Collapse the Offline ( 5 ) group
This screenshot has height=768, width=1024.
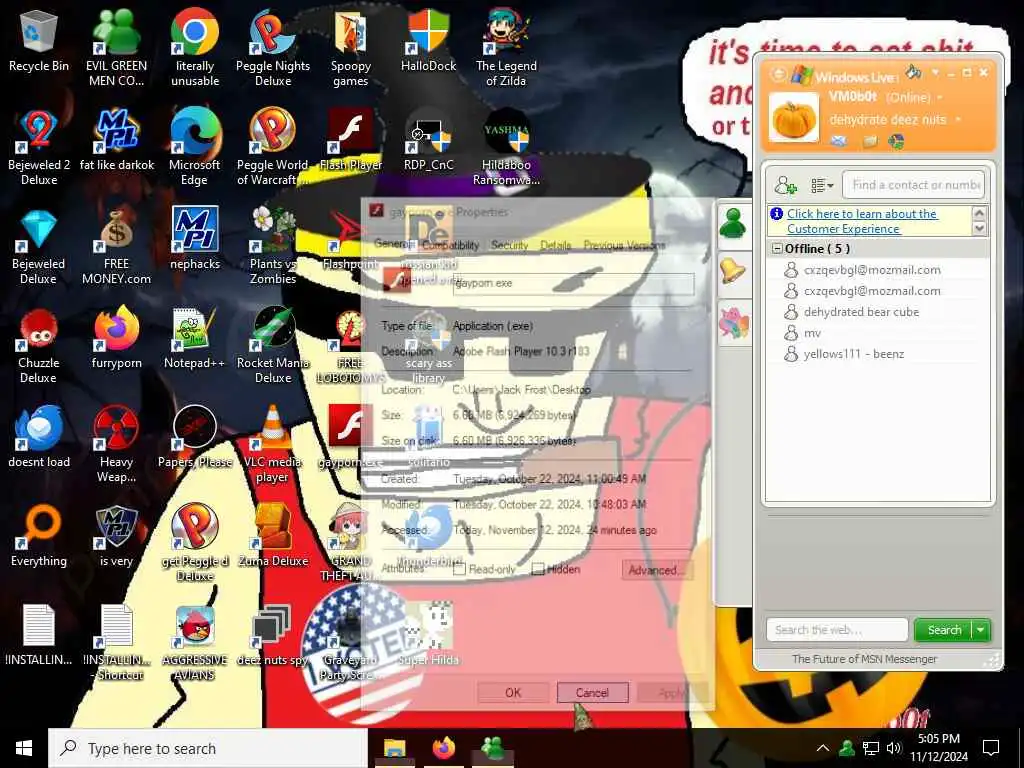point(777,249)
